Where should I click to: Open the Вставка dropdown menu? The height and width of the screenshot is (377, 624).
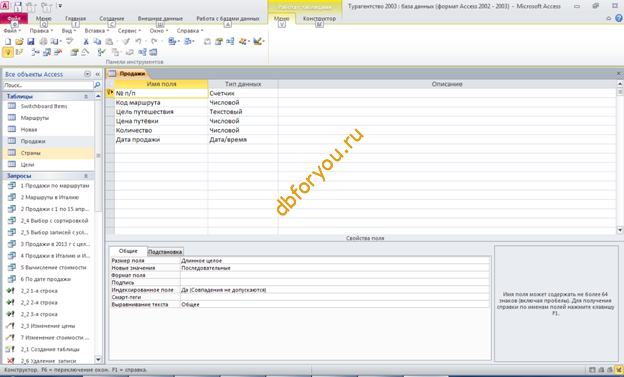tap(97, 31)
